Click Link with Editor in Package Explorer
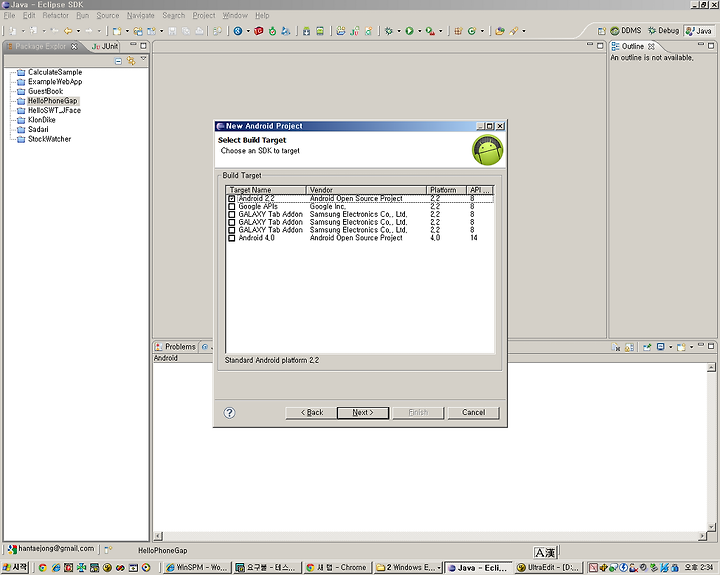This screenshot has width=720, height=575. [131, 61]
